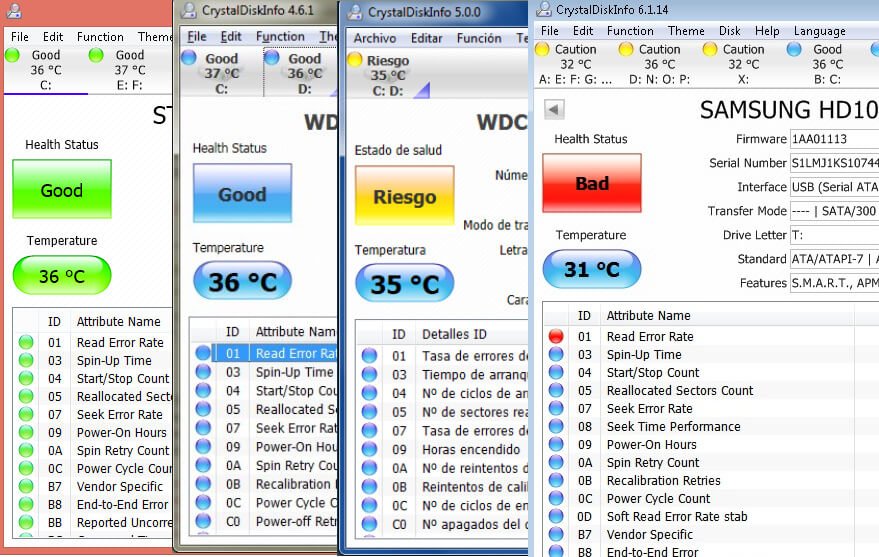Select the Good 36 °C disk D: in the 4.6.1 window

click(300, 73)
